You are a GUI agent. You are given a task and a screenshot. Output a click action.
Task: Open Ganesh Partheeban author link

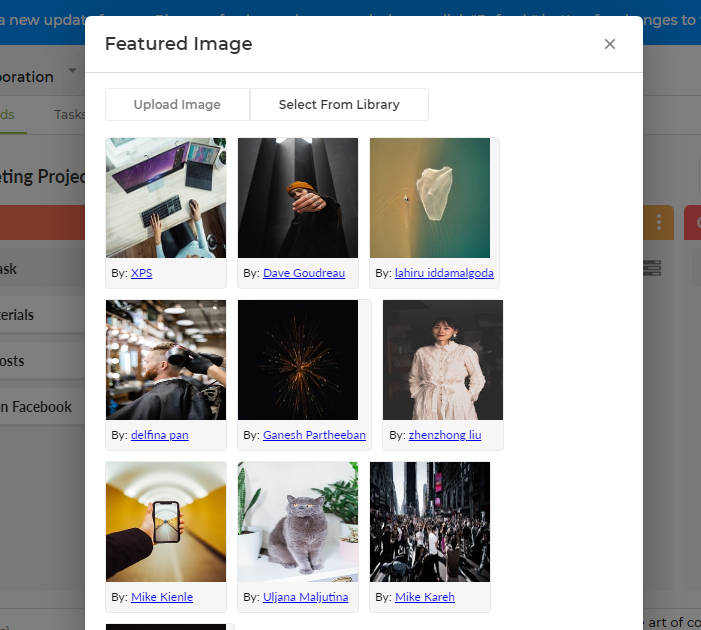[314, 435]
